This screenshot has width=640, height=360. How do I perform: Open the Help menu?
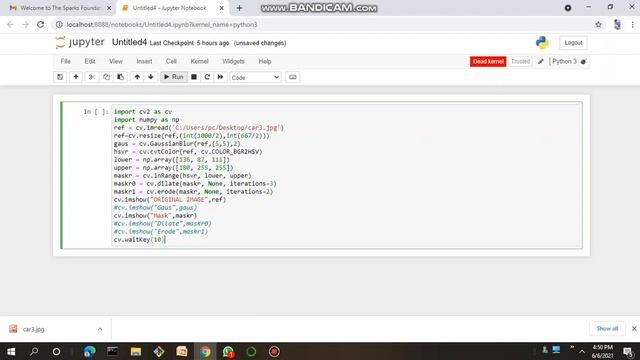point(264,62)
